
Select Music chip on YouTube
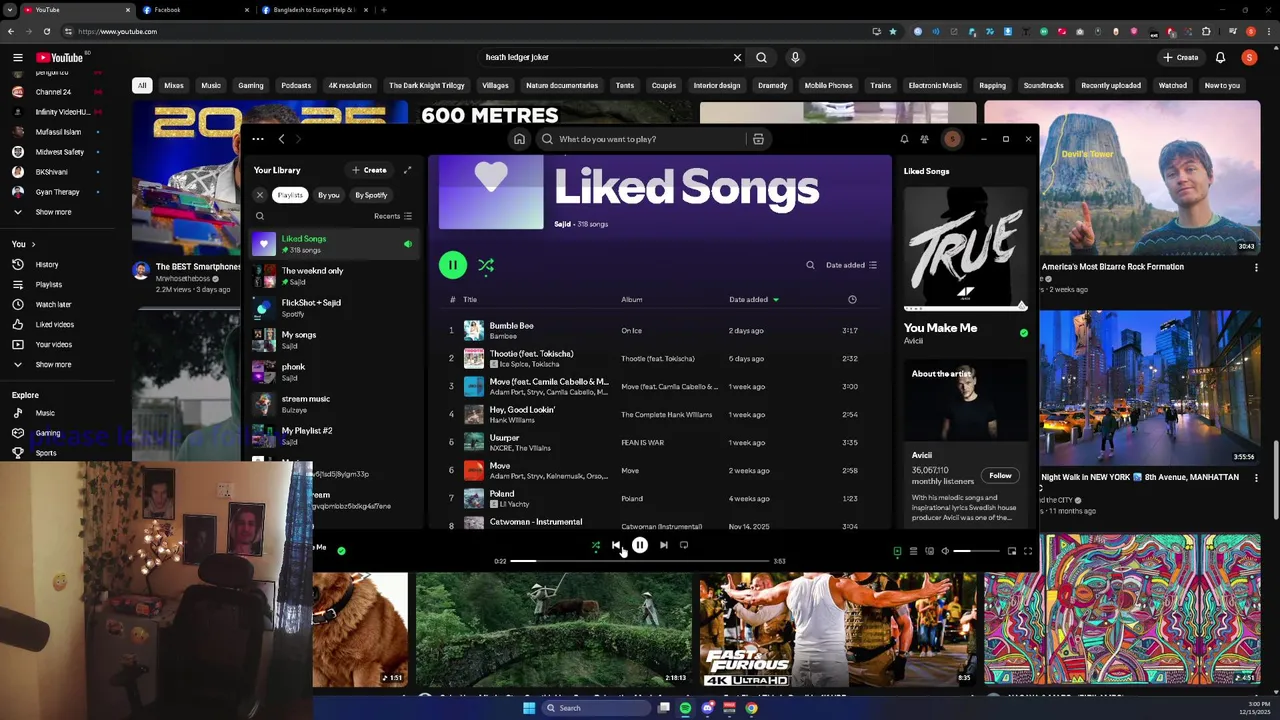coord(211,85)
